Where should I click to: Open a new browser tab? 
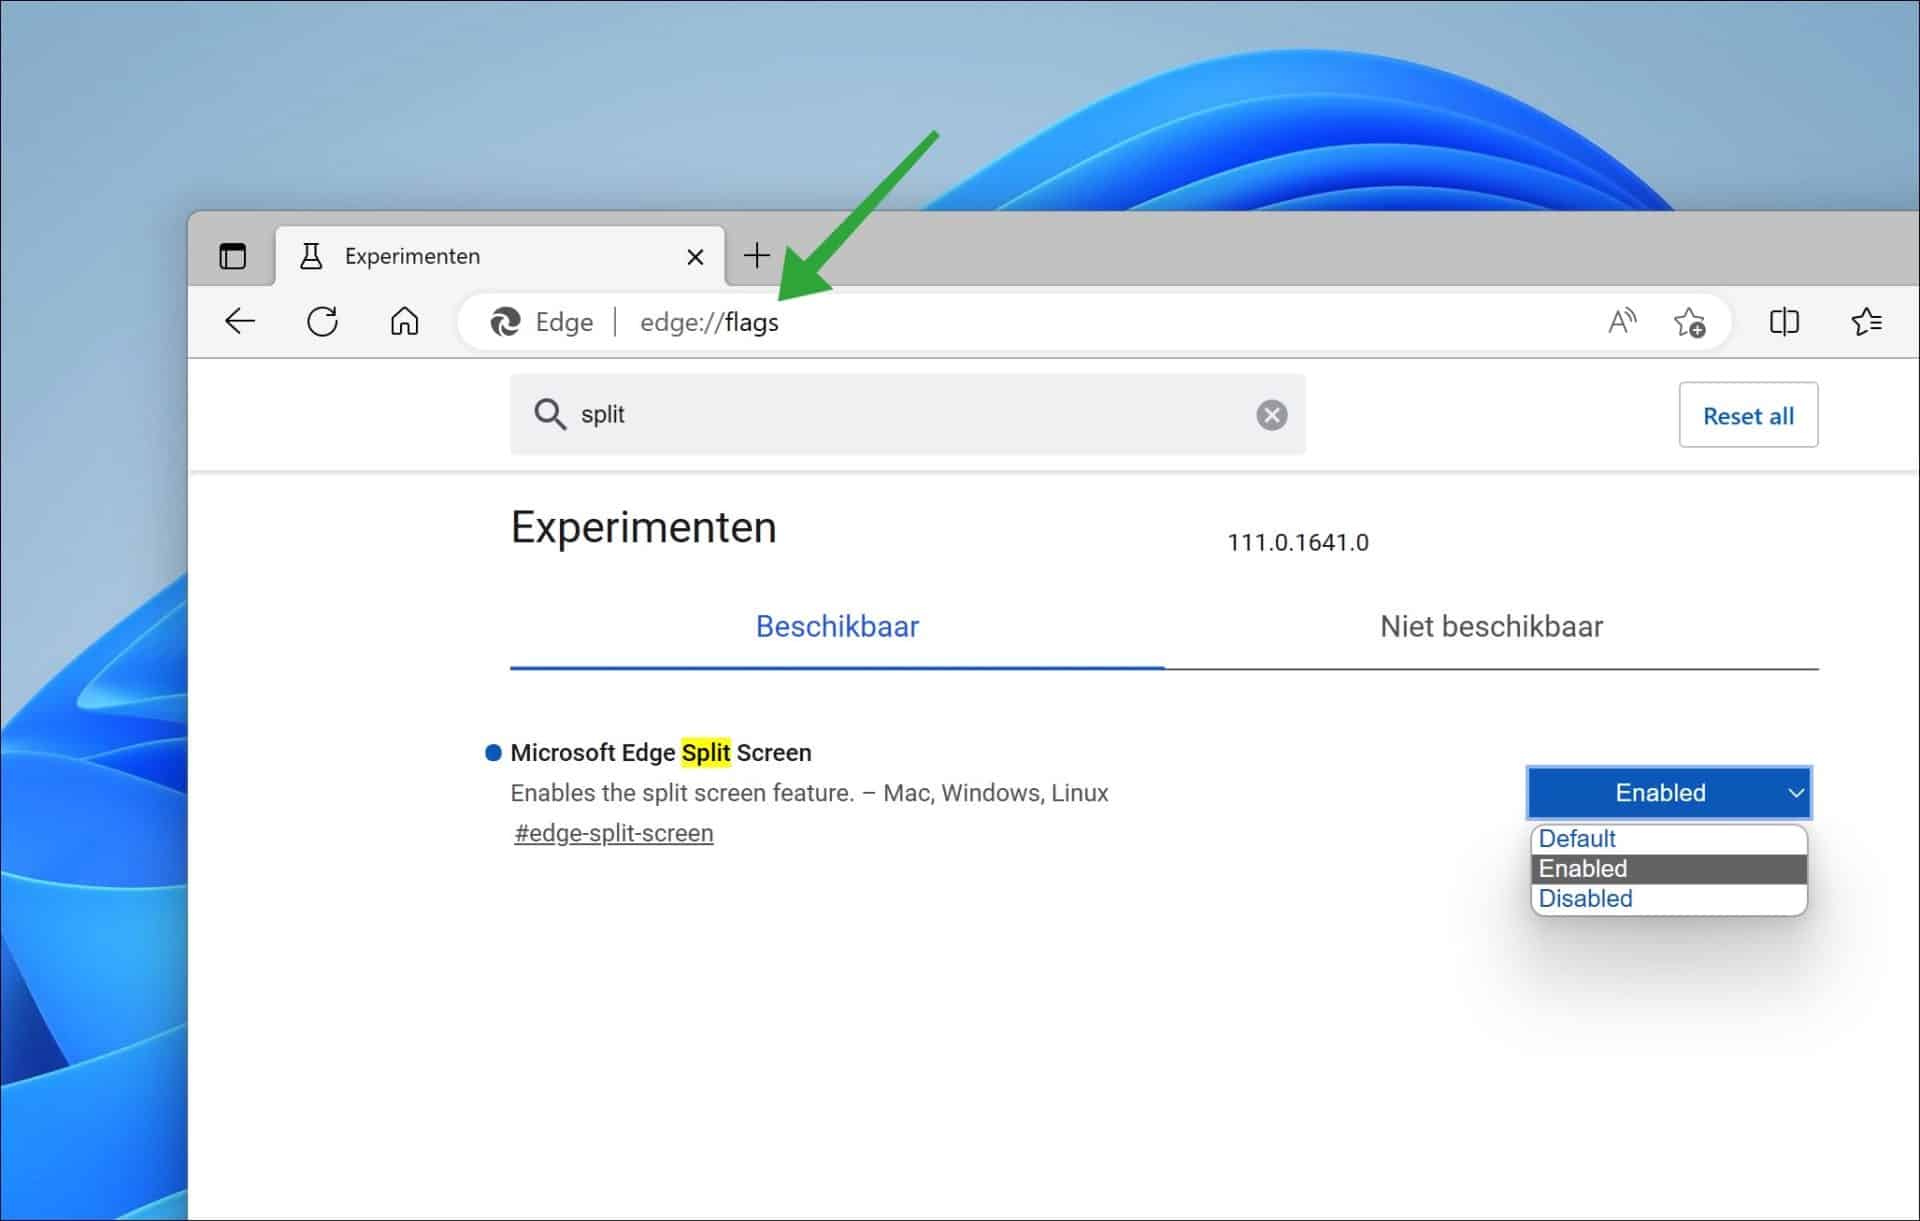[x=757, y=255]
